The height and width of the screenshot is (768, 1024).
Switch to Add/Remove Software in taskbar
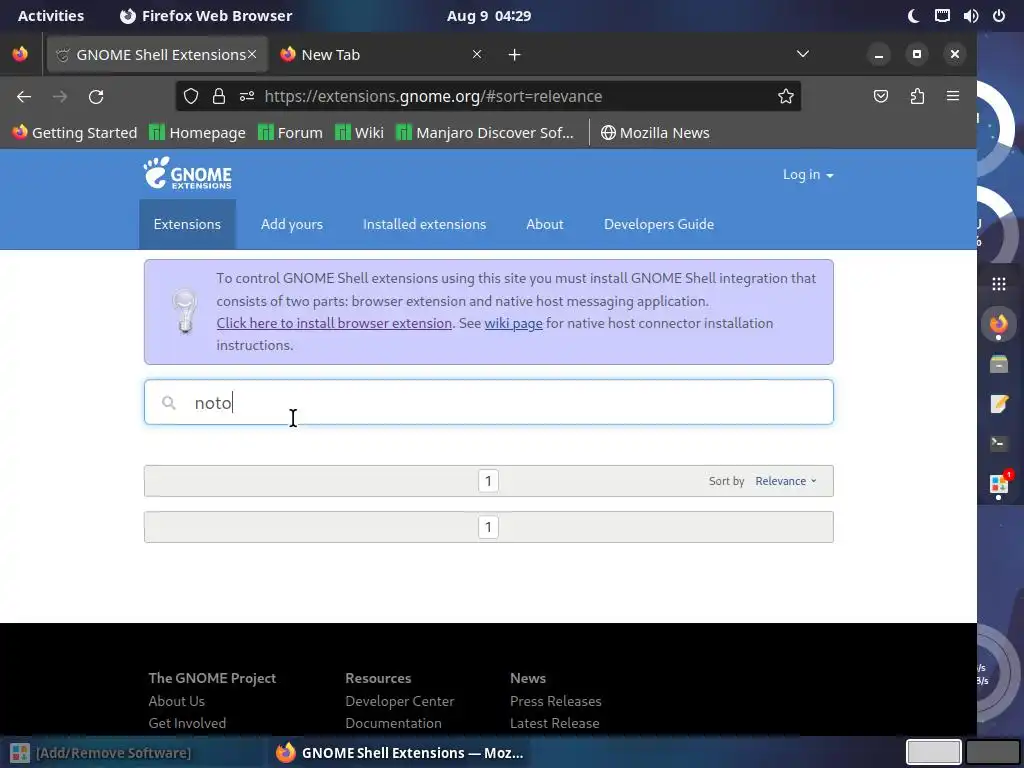coord(101,753)
